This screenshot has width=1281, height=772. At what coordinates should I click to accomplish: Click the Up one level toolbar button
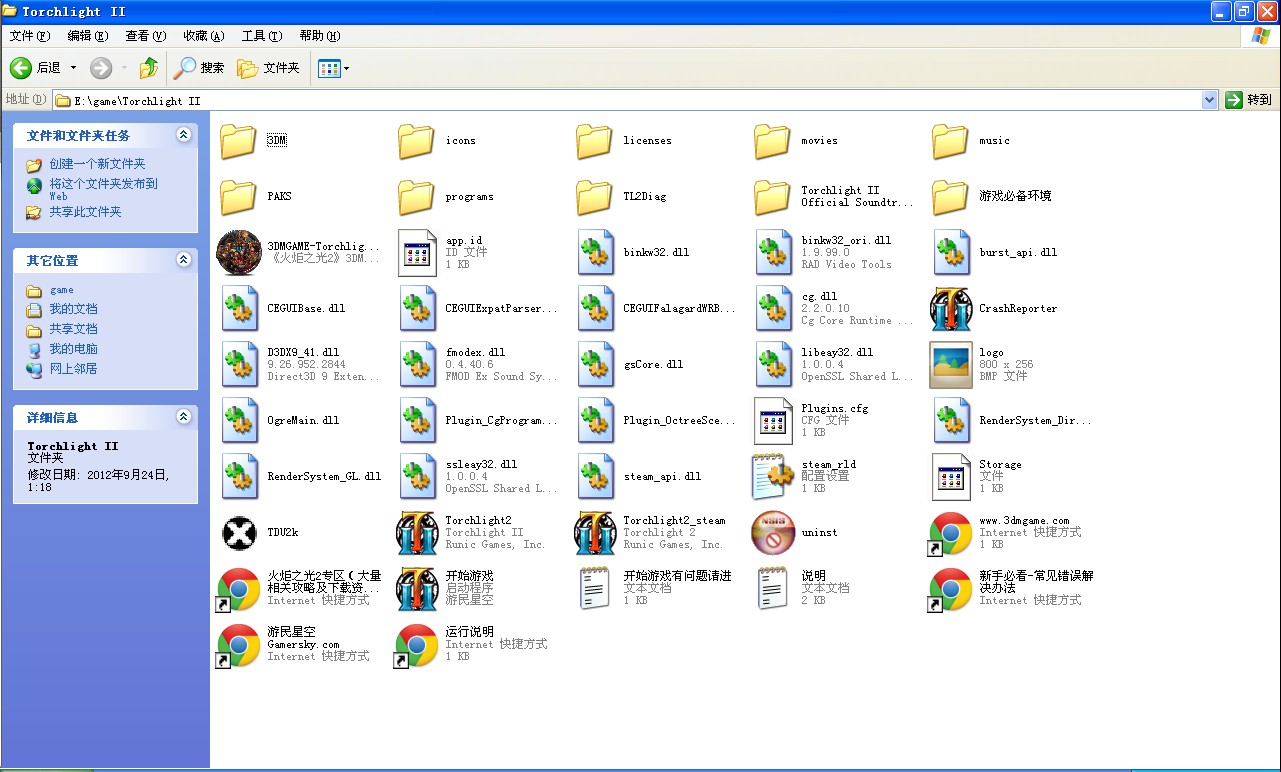coord(148,68)
